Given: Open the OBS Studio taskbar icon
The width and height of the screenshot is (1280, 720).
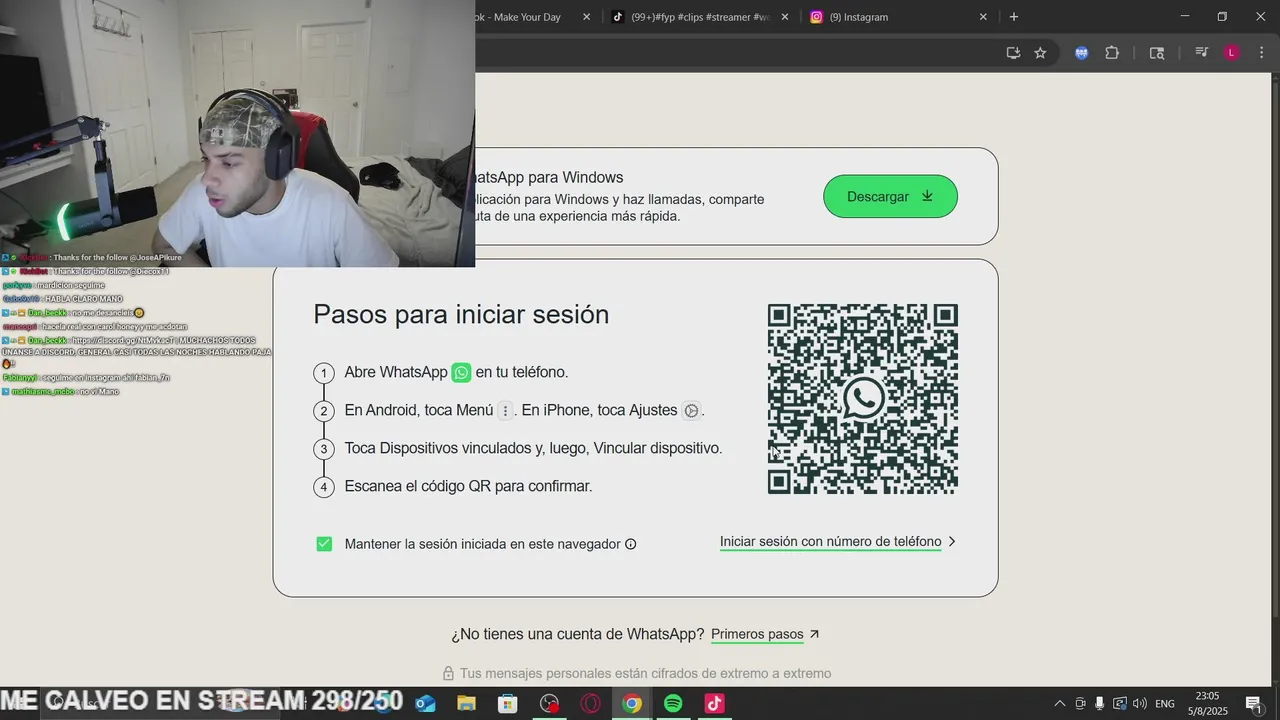Looking at the screenshot, I should [x=549, y=704].
